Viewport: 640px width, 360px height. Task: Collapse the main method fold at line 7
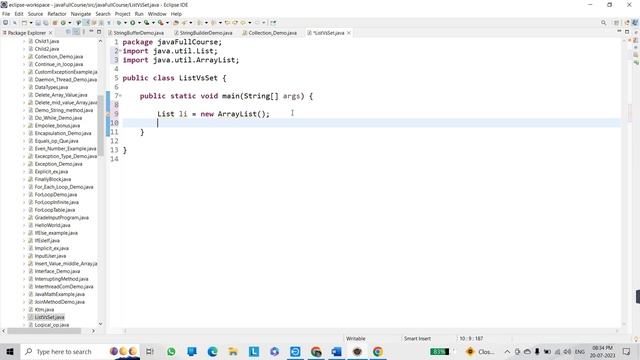[120, 96]
